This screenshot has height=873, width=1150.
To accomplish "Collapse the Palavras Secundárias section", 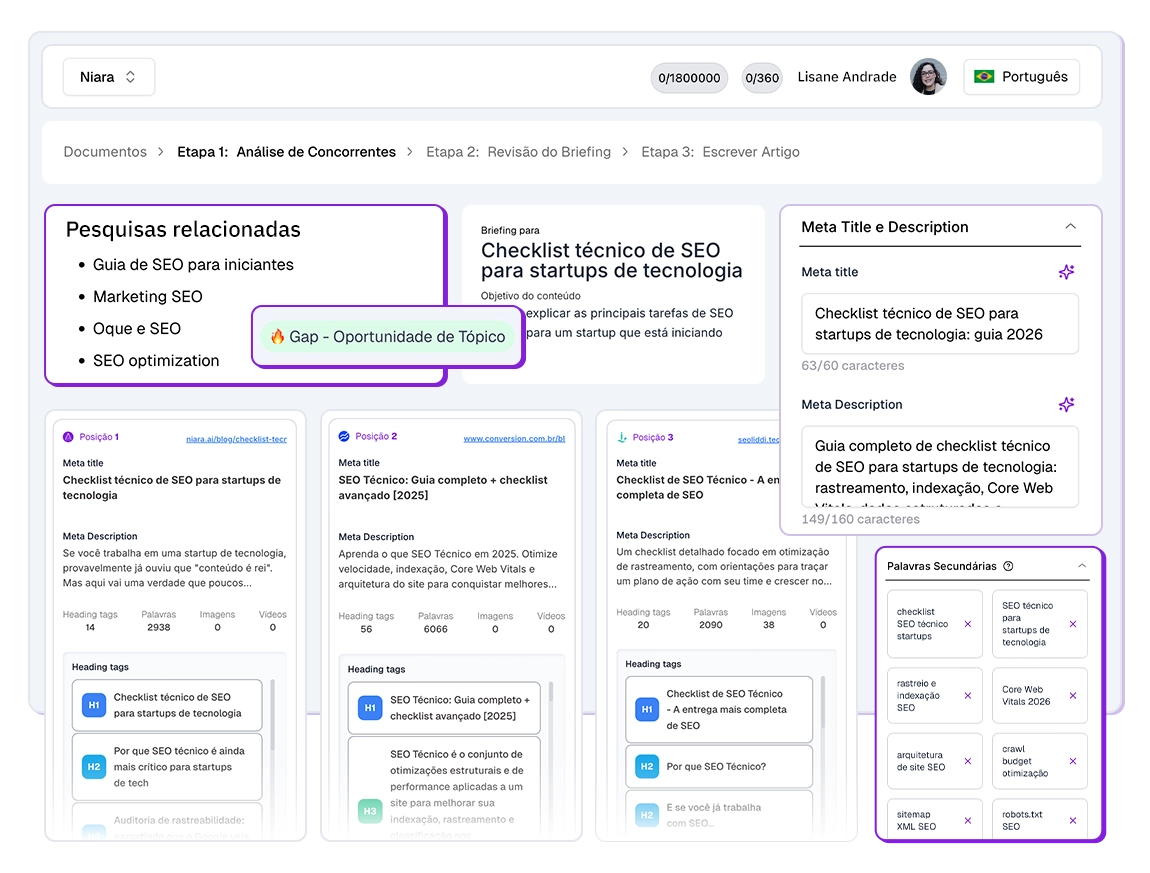I will point(1081,566).
